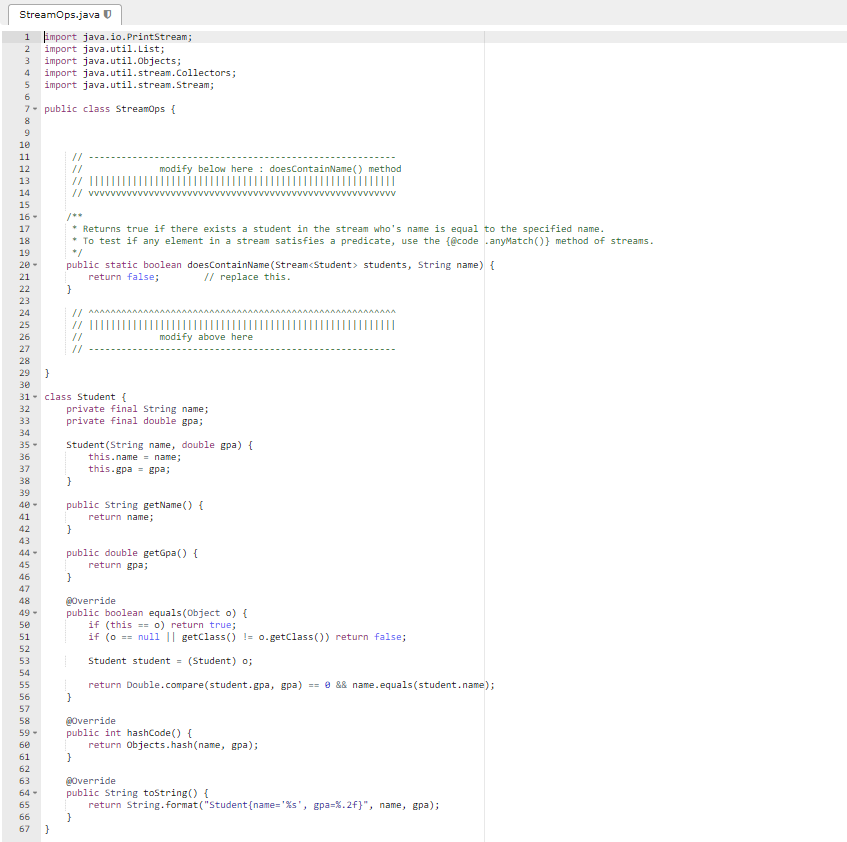Viewport: 847px width, 842px height.
Task: Click the shield icon on the StreamOps.java tab
Action: (109, 15)
